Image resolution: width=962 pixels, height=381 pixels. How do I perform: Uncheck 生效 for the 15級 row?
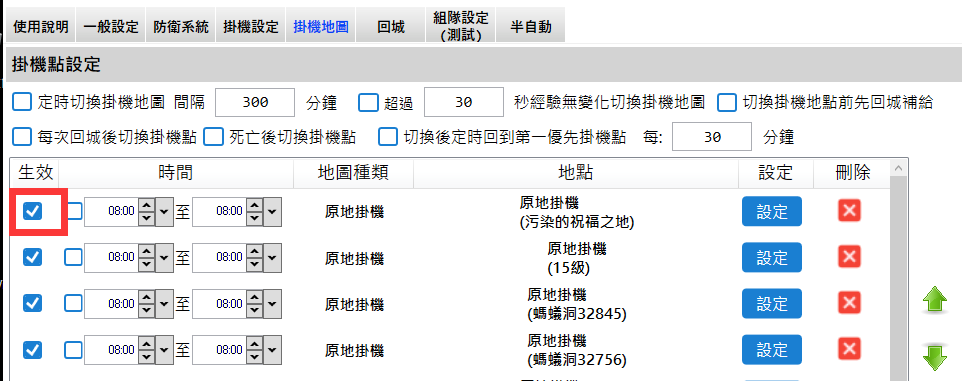(x=33, y=257)
